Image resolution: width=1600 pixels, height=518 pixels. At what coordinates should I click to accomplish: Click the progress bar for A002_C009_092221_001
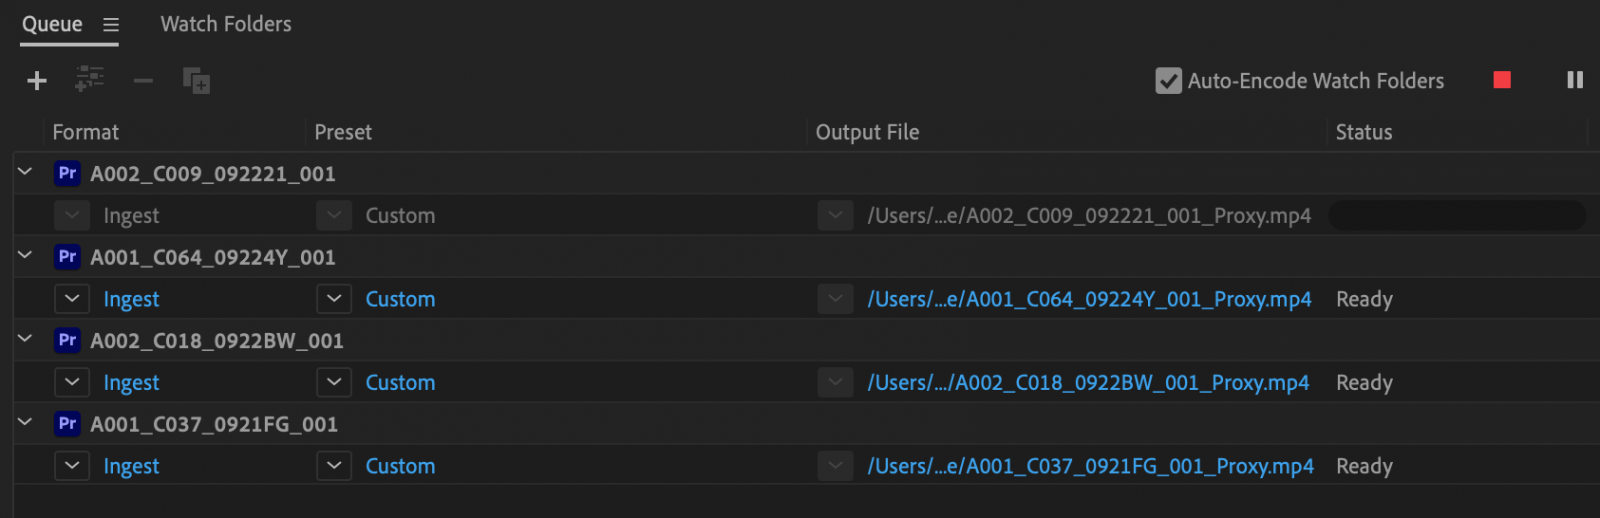(x=1456, y=215)
